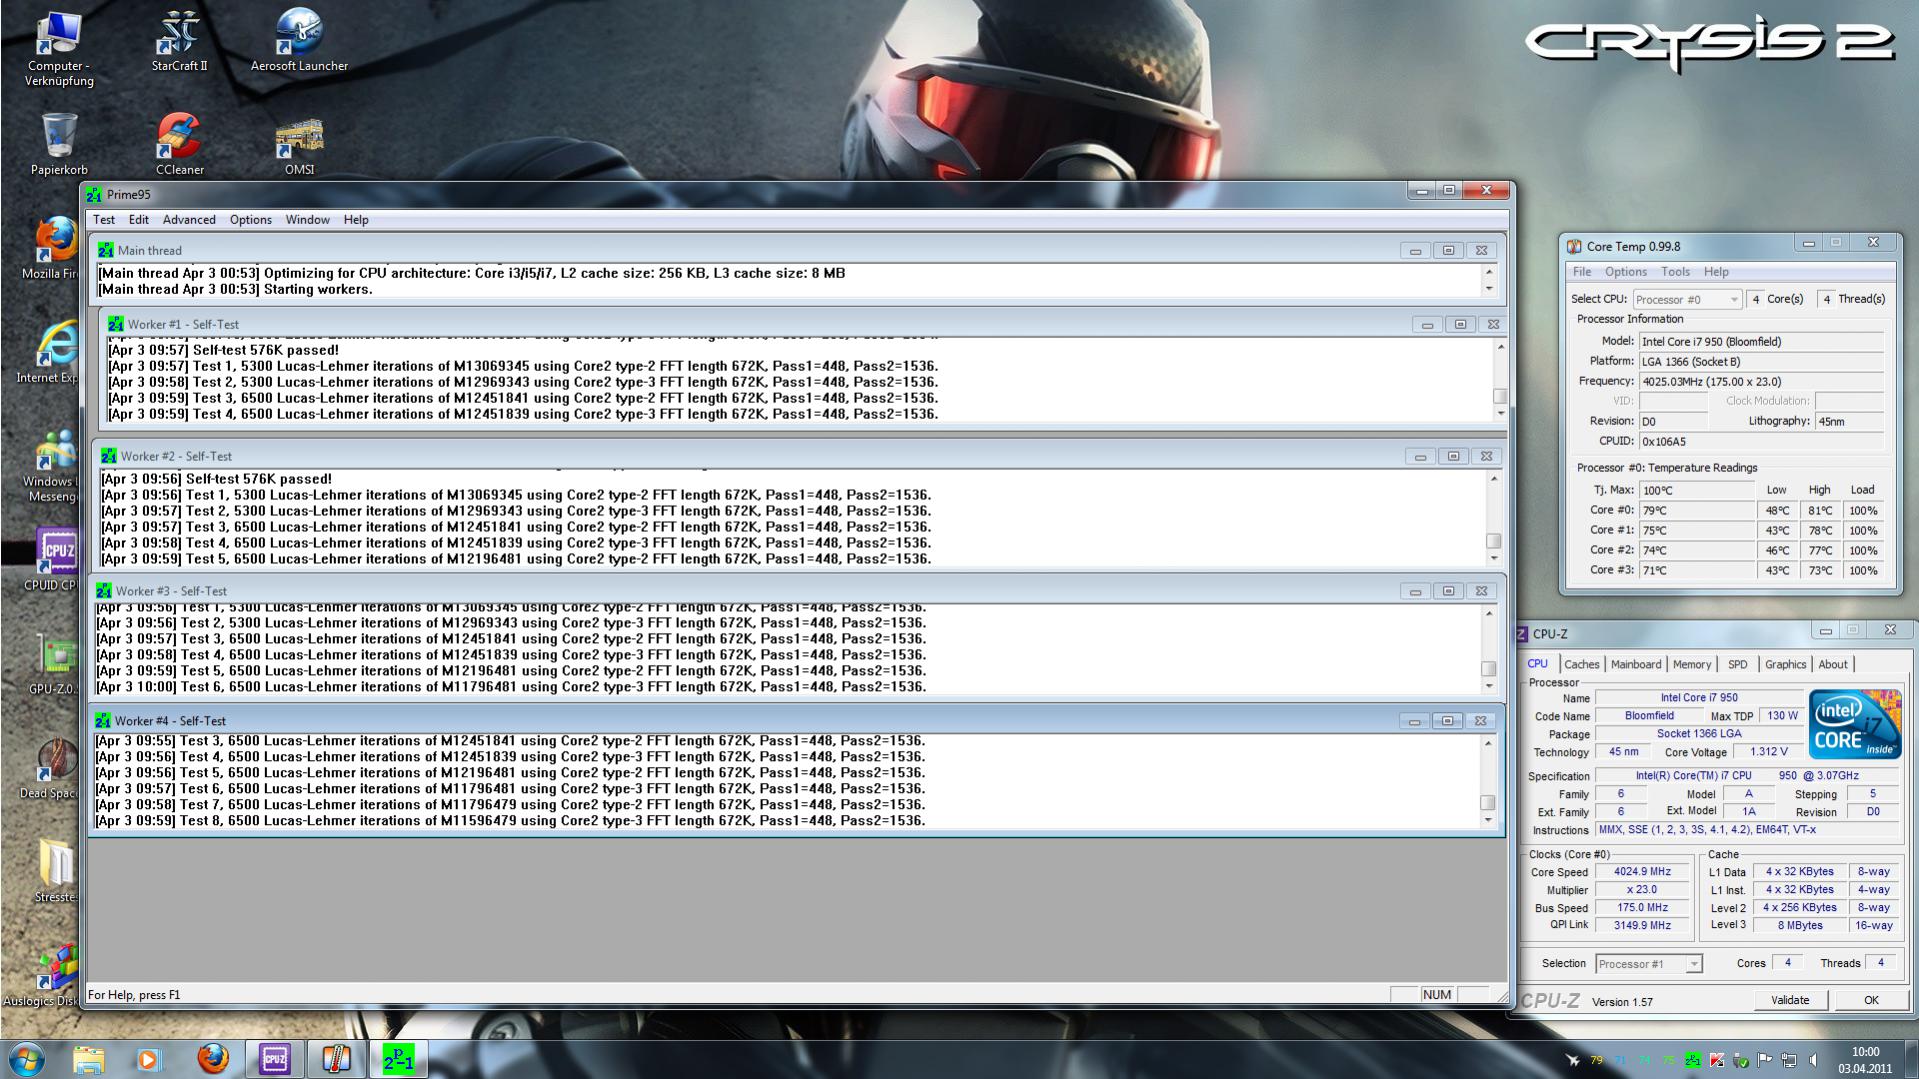This screenshot has height=1079, width=1919.
Task: Open the Help menu in Prime95
Action: pos(356,220)
